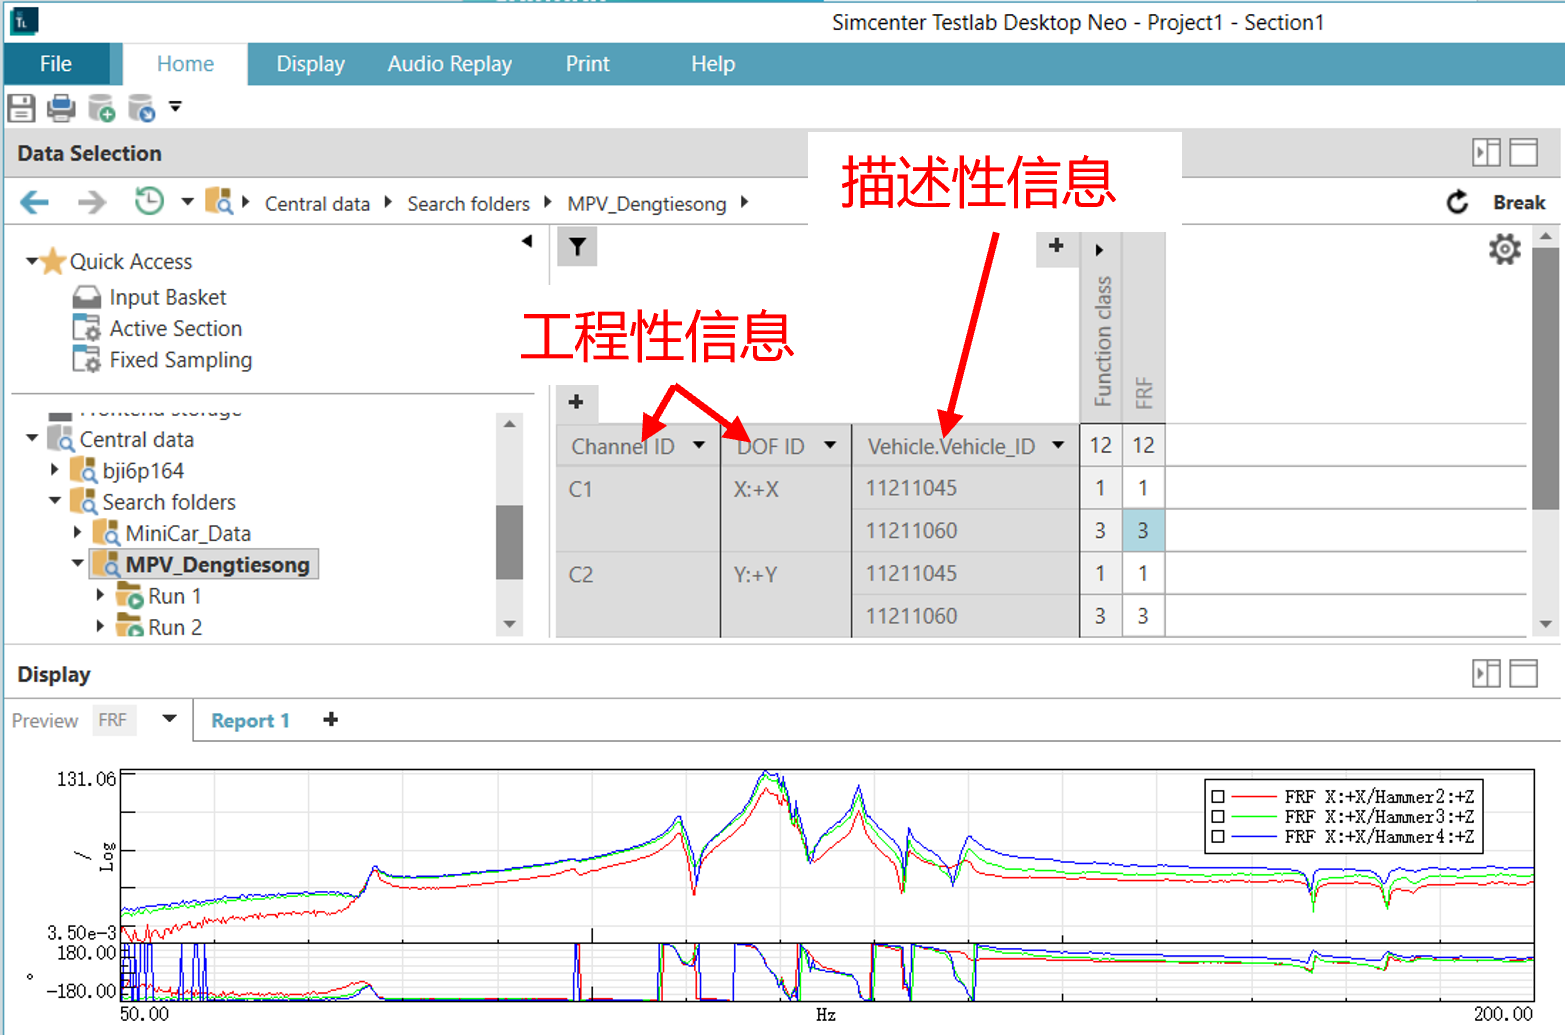Add a new report tab with plus
This screenshot has height=1035, width=1565.
pyautogui.click(x=331, y=720)
